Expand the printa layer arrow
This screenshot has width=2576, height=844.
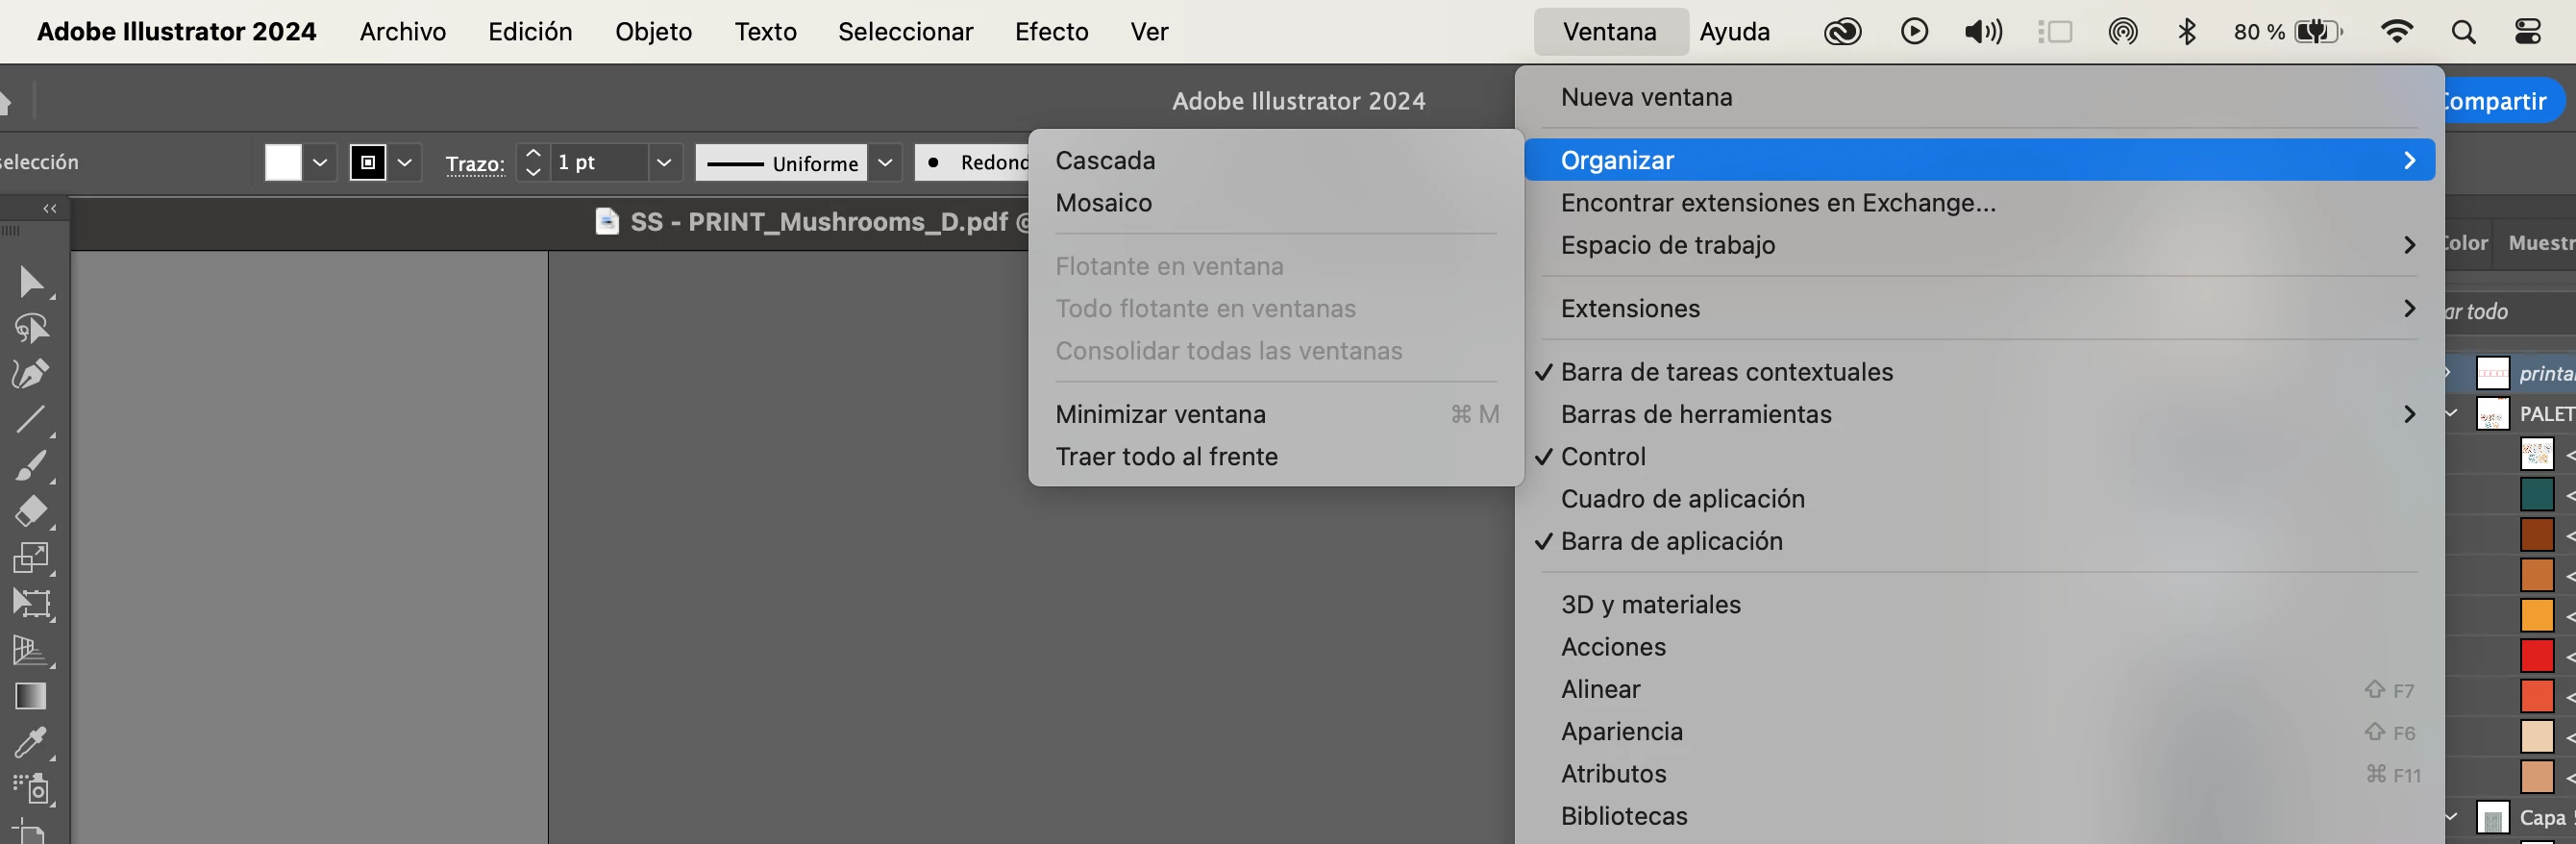(2449, 372)
